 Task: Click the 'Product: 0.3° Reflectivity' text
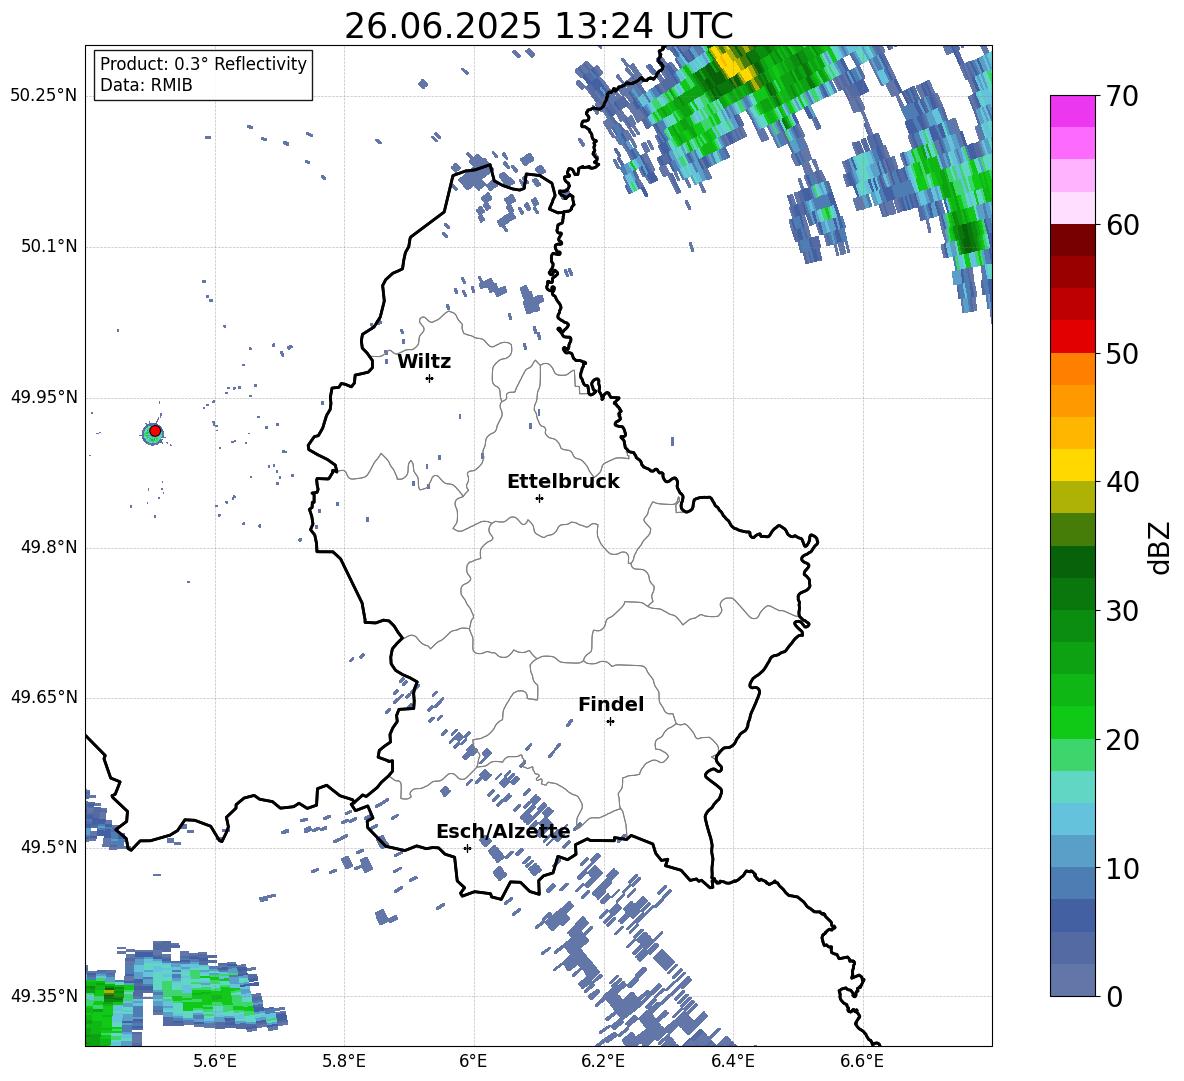[x=203, y=63]
